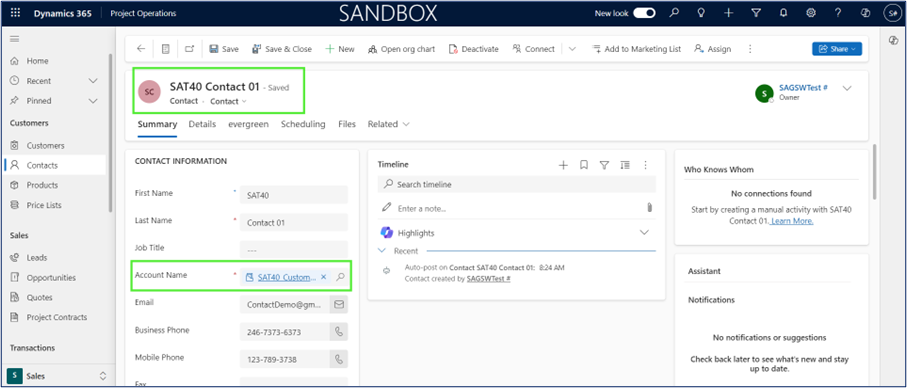Switch to Summary tab
The image size is (907, 388).
157,124
